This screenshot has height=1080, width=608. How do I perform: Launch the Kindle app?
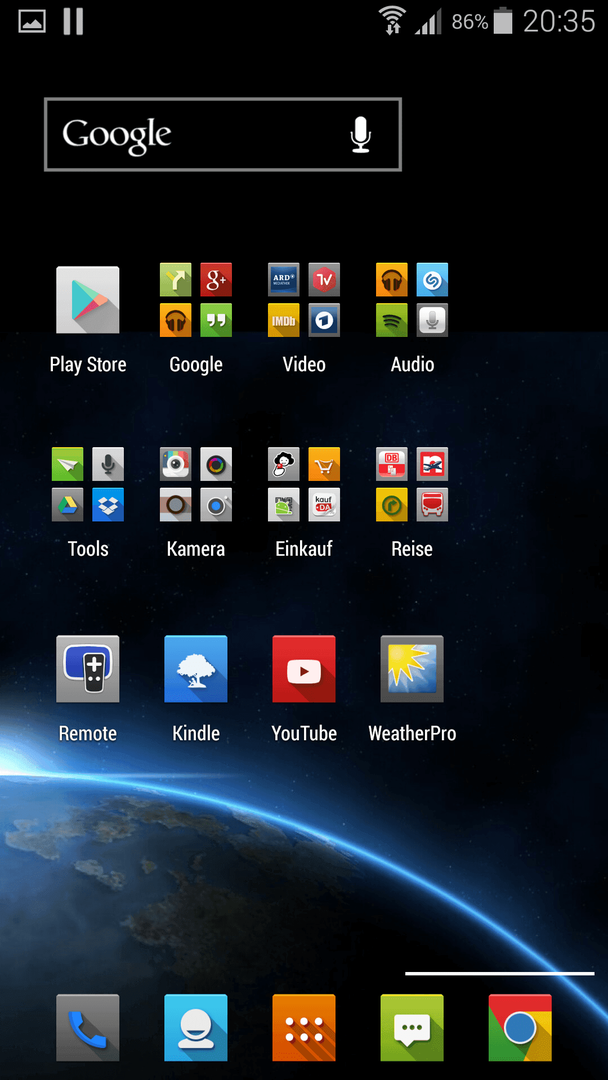(x=196, y=669)
